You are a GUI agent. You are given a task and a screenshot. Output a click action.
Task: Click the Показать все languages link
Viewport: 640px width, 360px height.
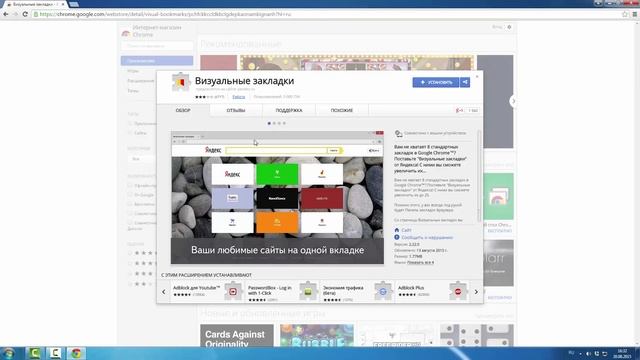(x=420, y=262)
